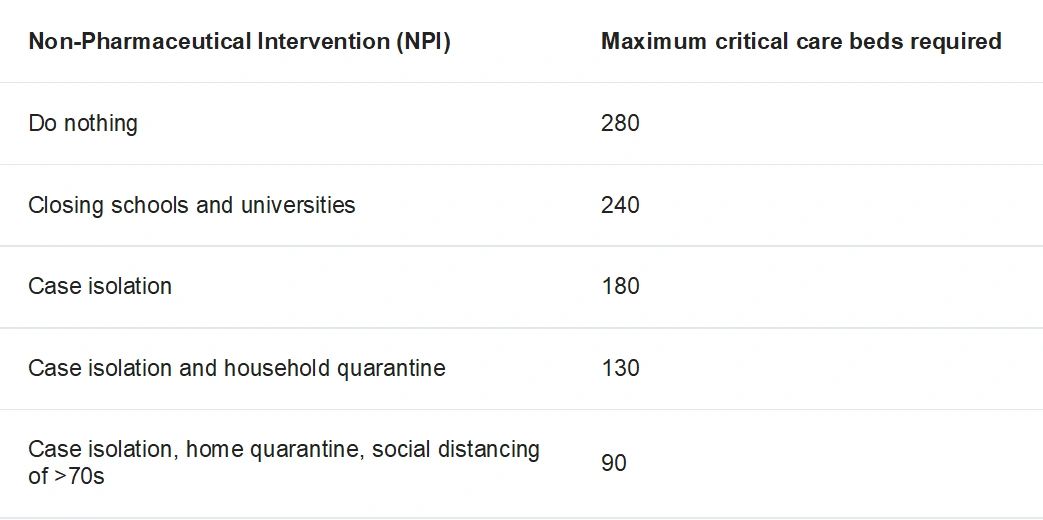1043x520 pixels.
Task: Select the Case isolation row label
Action: [100, 286]
